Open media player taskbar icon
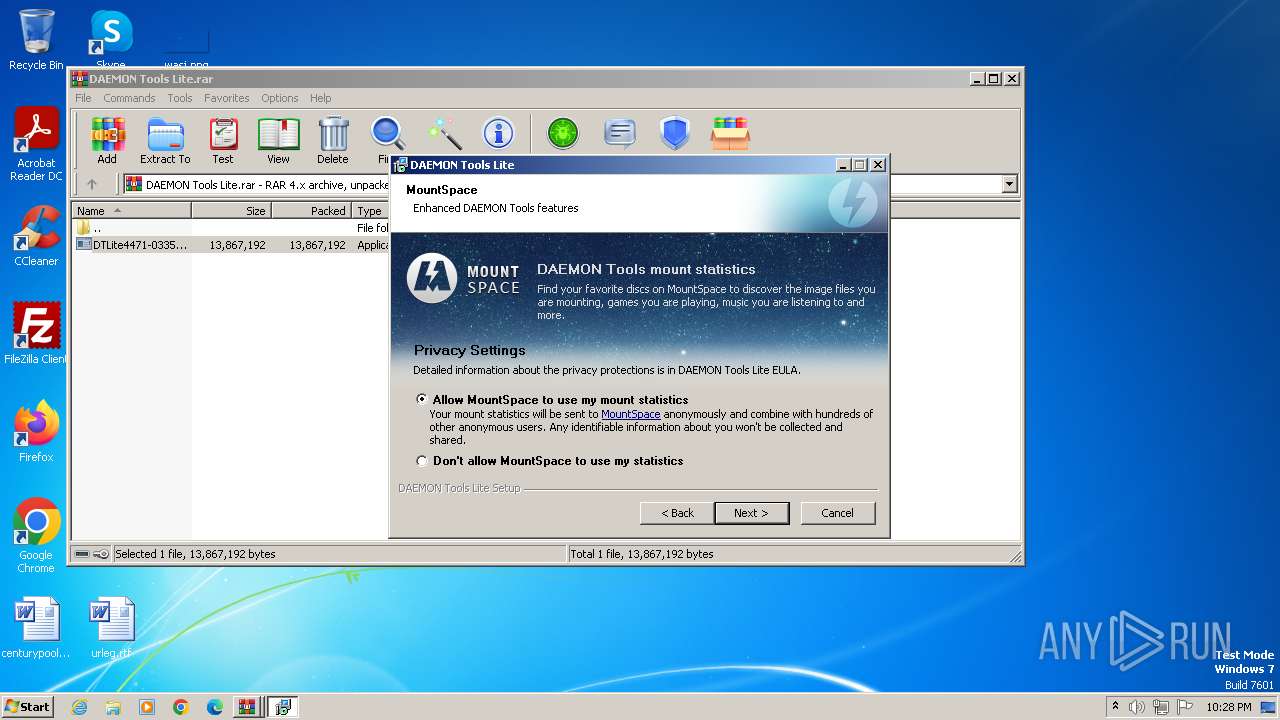1280x720 pixels. 147,707
